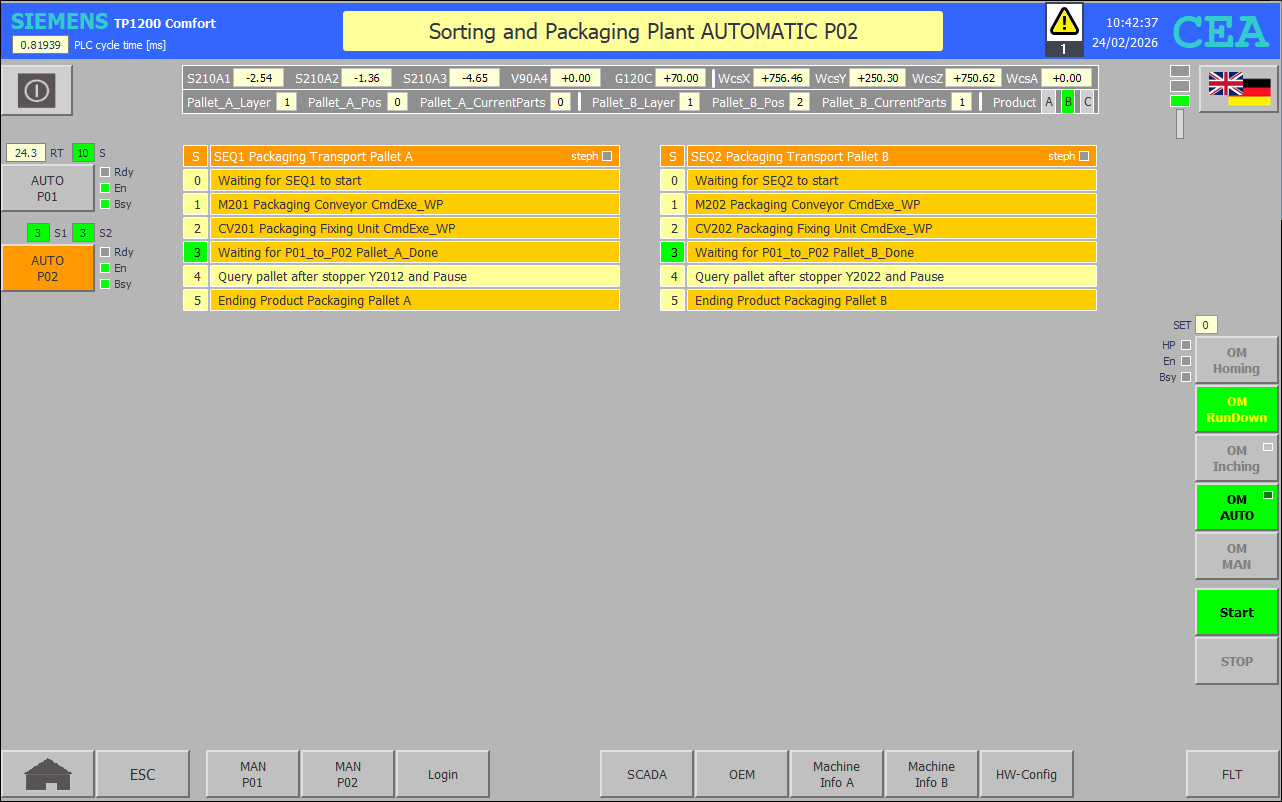This screenshot has width=1282, height=802.
Task: Click the vertical slider under the status lights
Action: tap(1180, 124)
